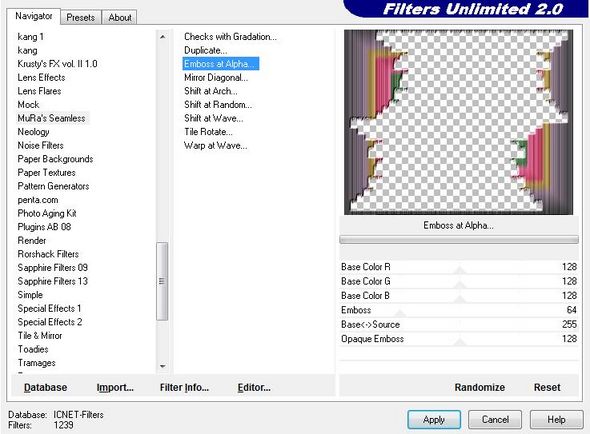590x434 pixels.
Task: Select the Navigator tab
Action: (x=33, y=16)
